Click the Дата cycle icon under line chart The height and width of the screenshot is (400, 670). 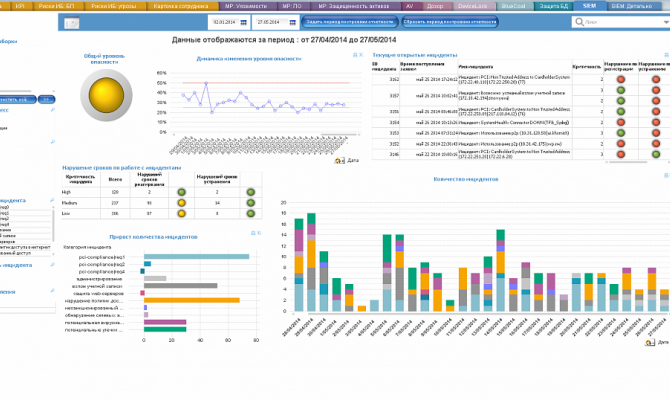tap(339, 161)
